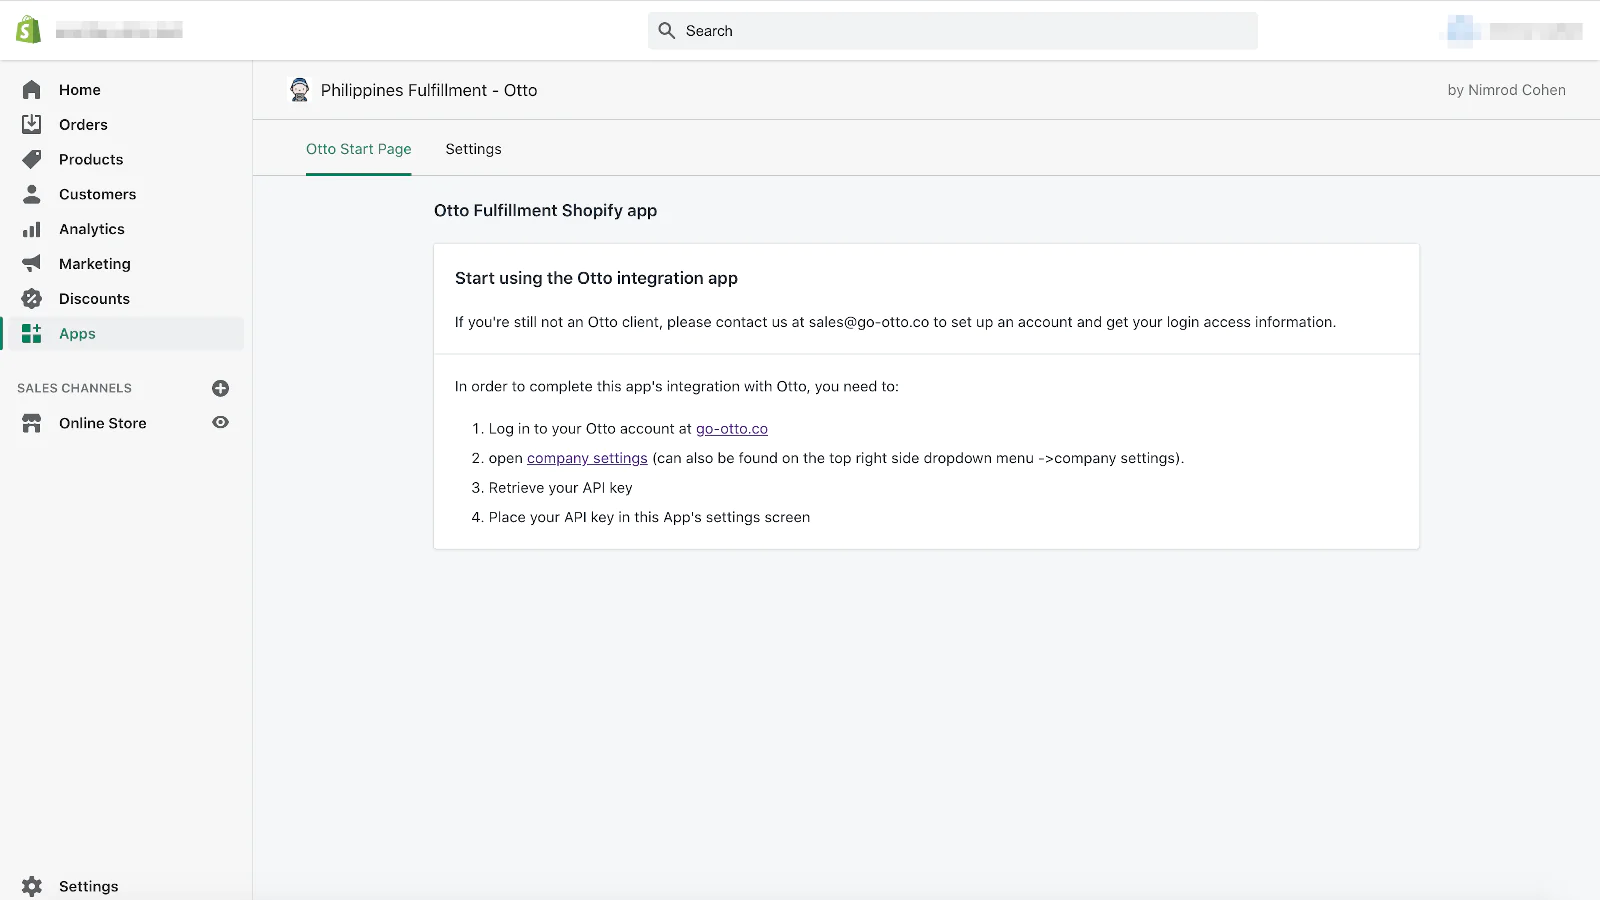
Task: Click 'SALES CHANNELS' heading
Action: pos(75,388)
